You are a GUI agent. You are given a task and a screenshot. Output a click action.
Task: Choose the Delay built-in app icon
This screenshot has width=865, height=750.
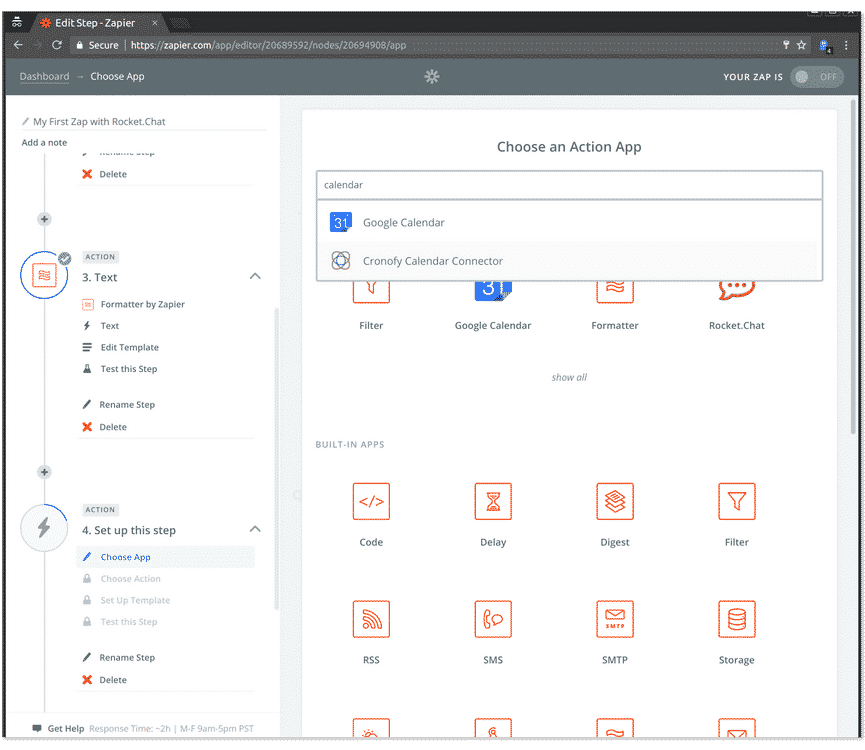[493, 501]
